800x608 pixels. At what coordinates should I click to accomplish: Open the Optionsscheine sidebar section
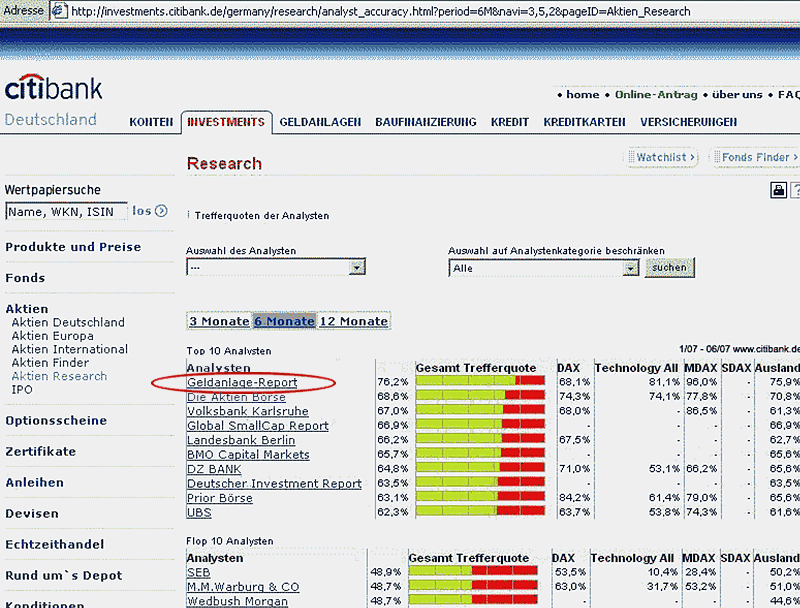coord(56,421)
